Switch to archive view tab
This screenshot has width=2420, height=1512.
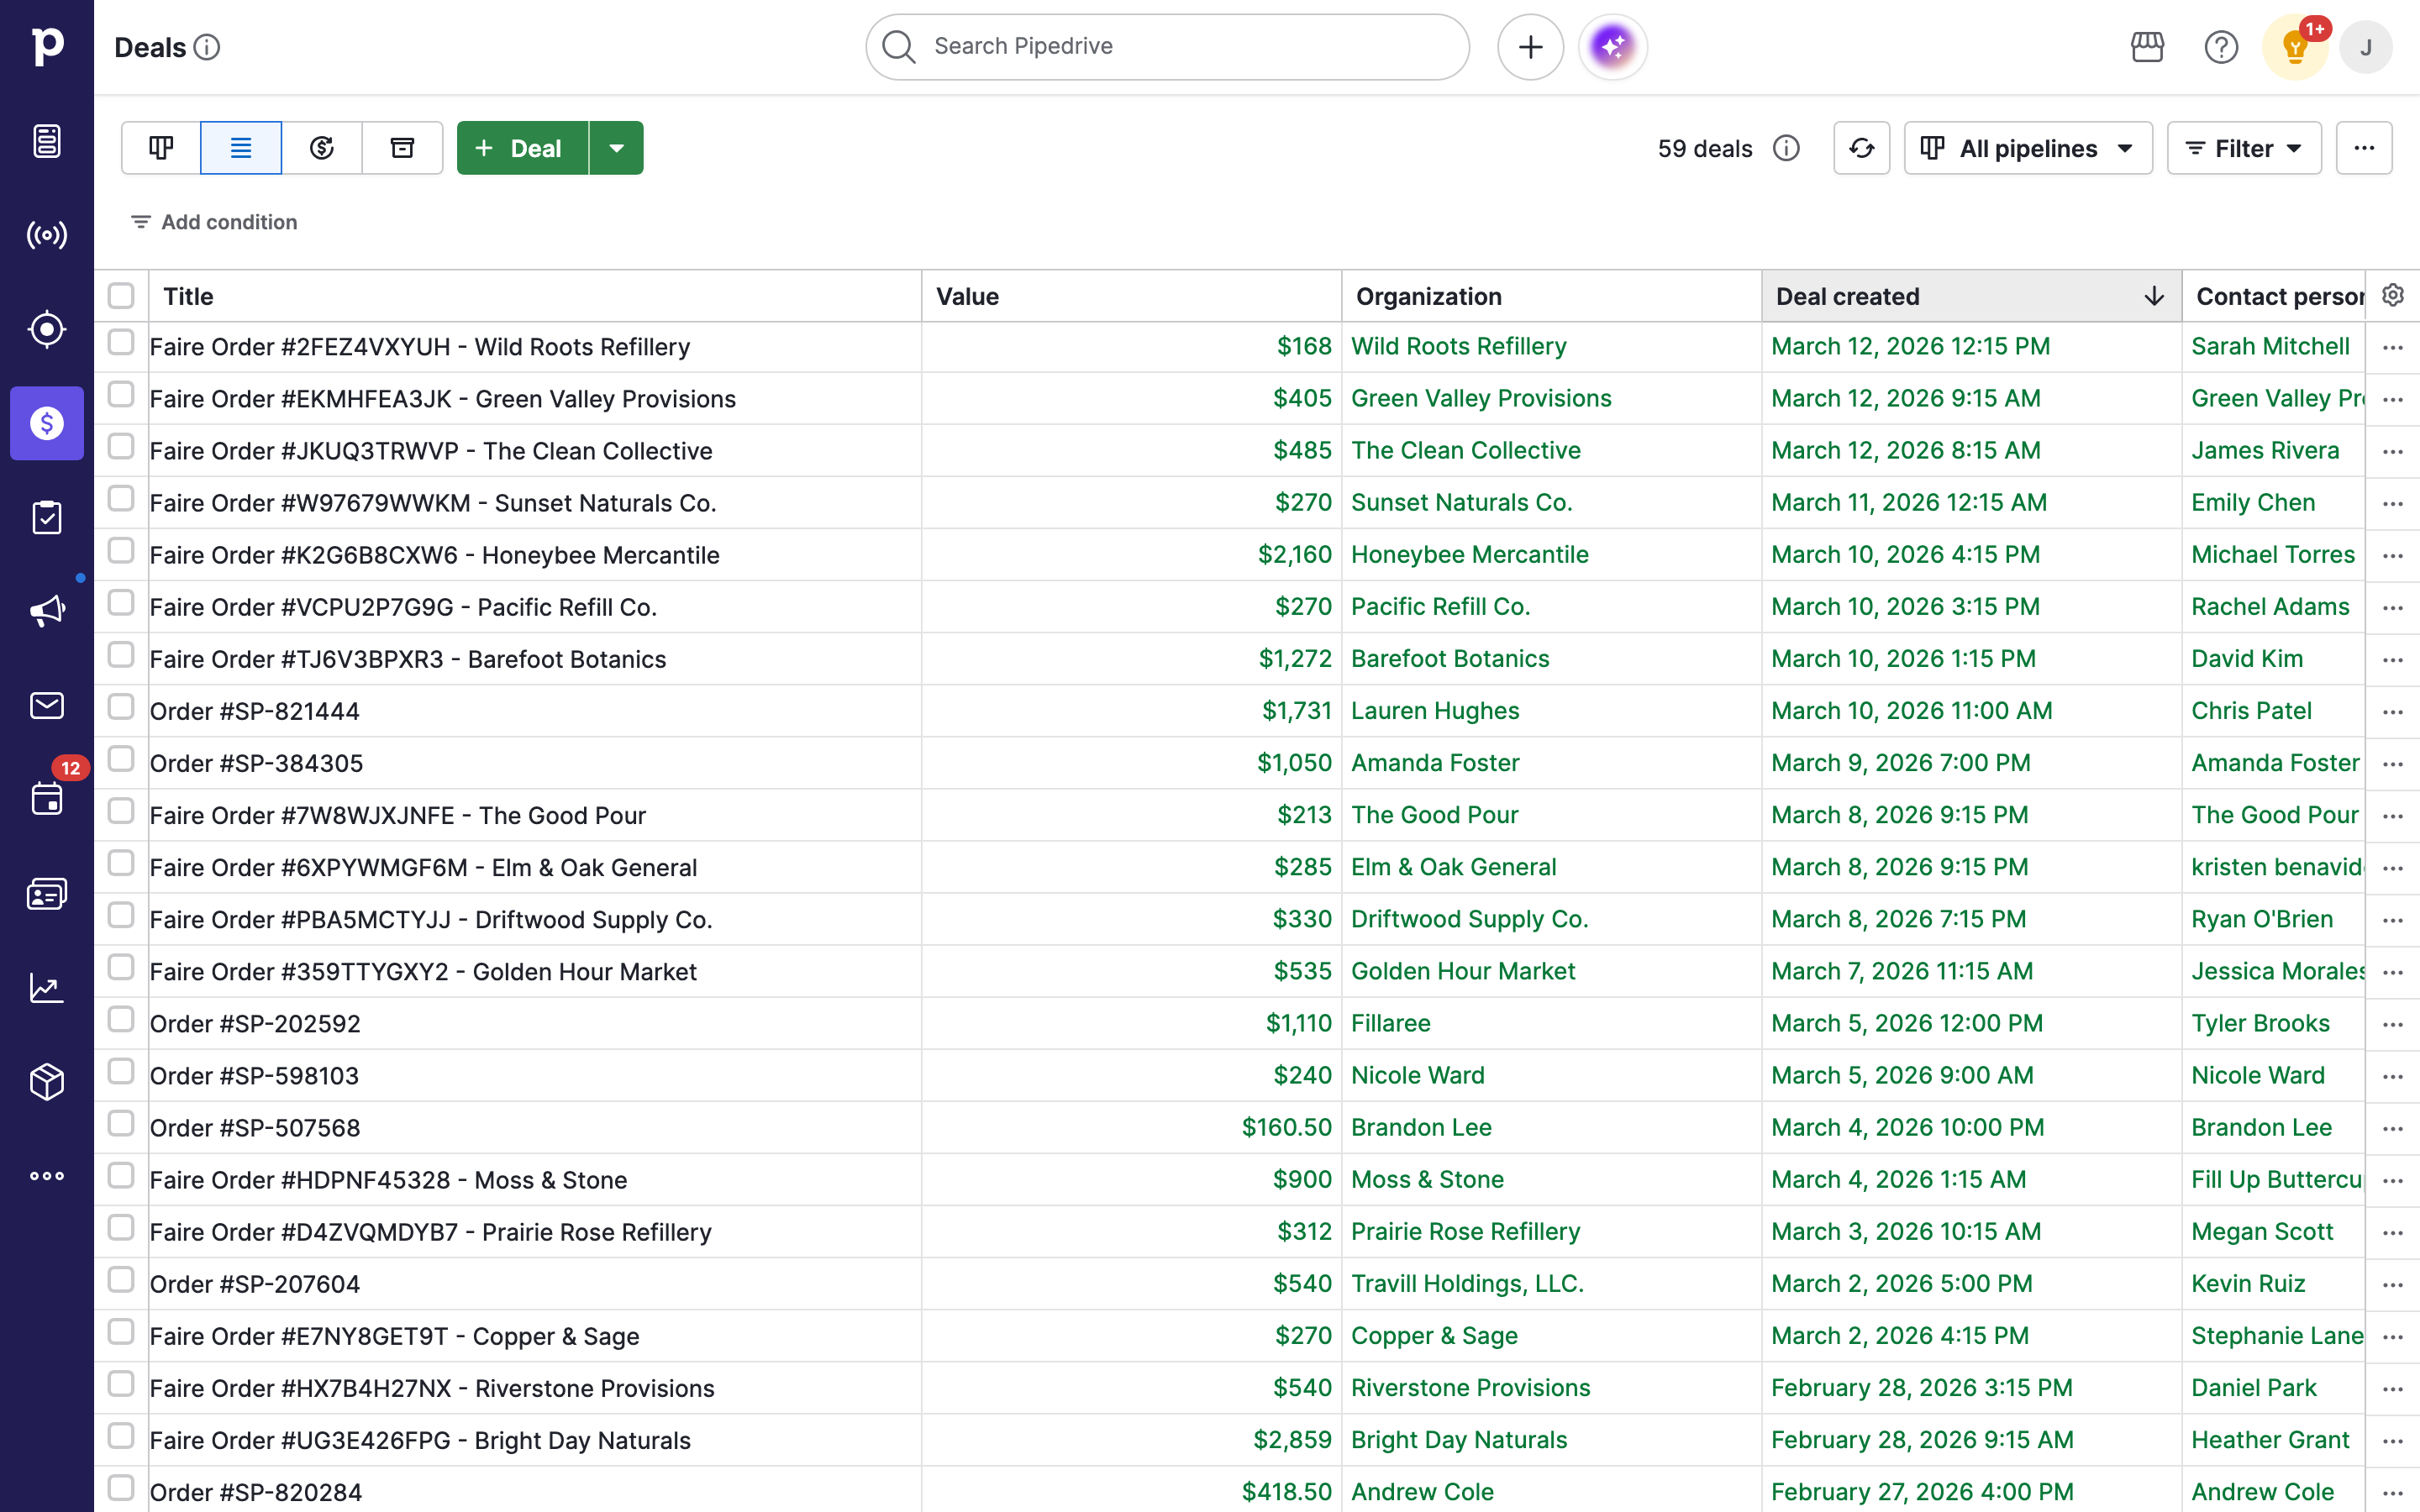pyautogui.click(x=402, y=148)
